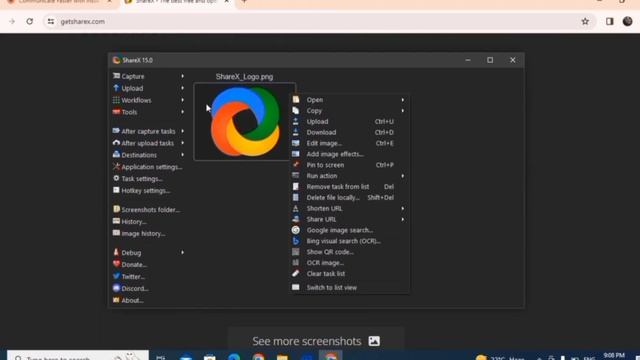Image resolution: width=640 pixels, height=360 pixels.
Task: Click the Pin to screen pin icon
Action: [296, 164]
